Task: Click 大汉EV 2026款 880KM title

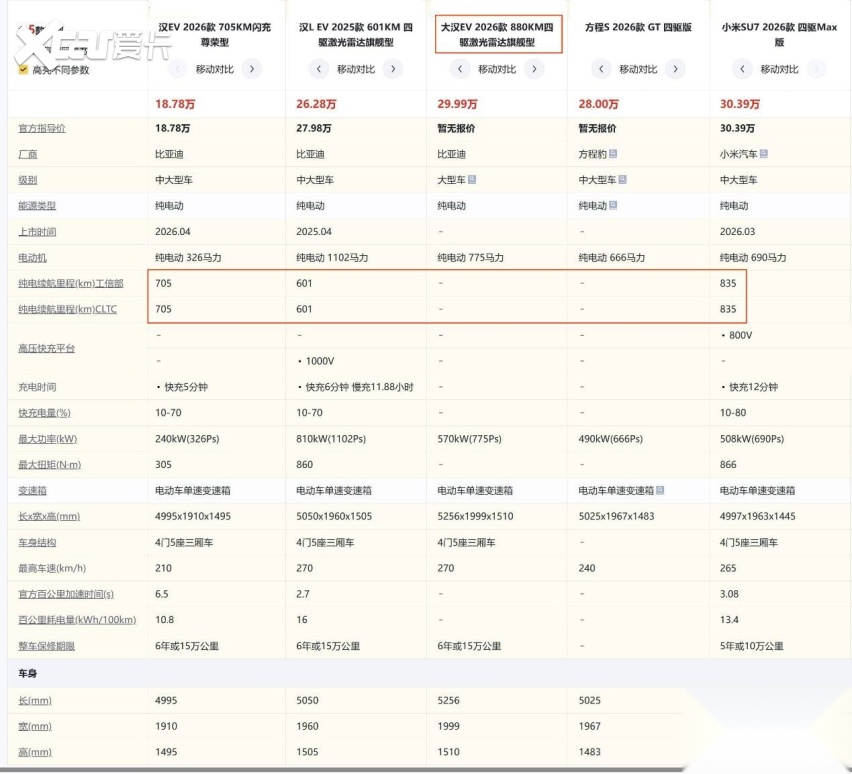Action: (x=497, y=34)
